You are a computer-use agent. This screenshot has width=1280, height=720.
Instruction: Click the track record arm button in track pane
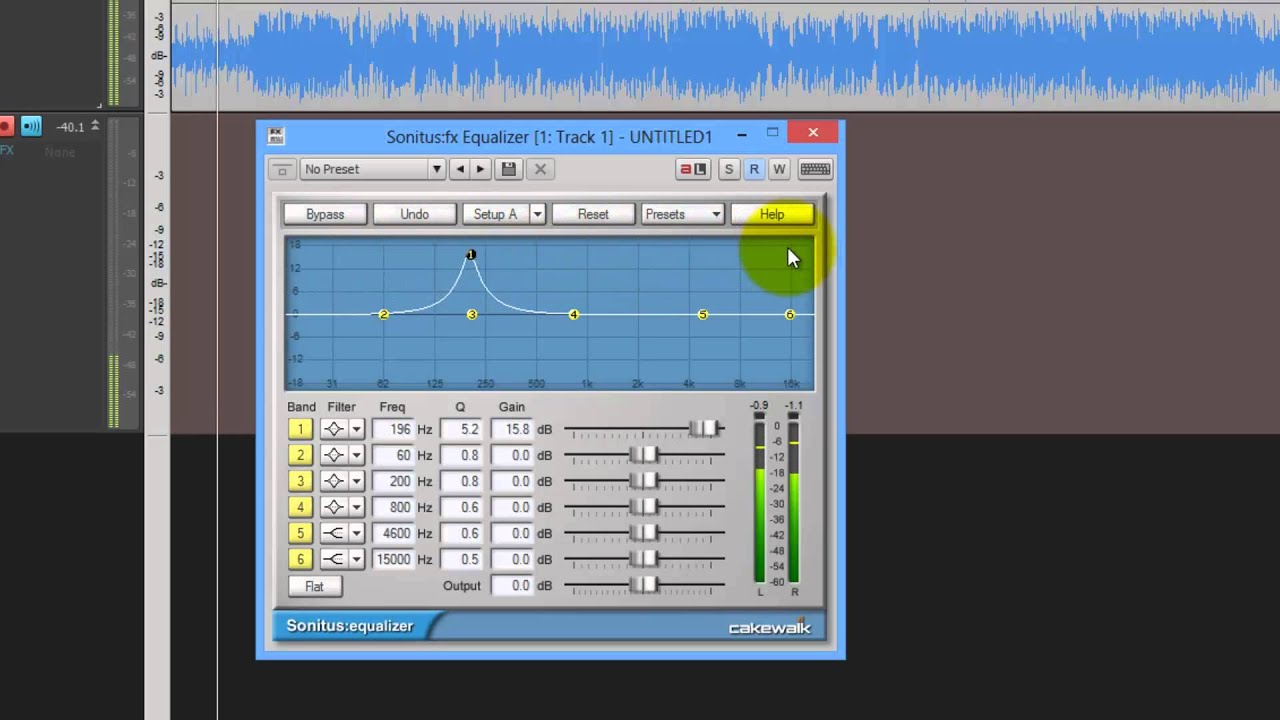(5, 126)
